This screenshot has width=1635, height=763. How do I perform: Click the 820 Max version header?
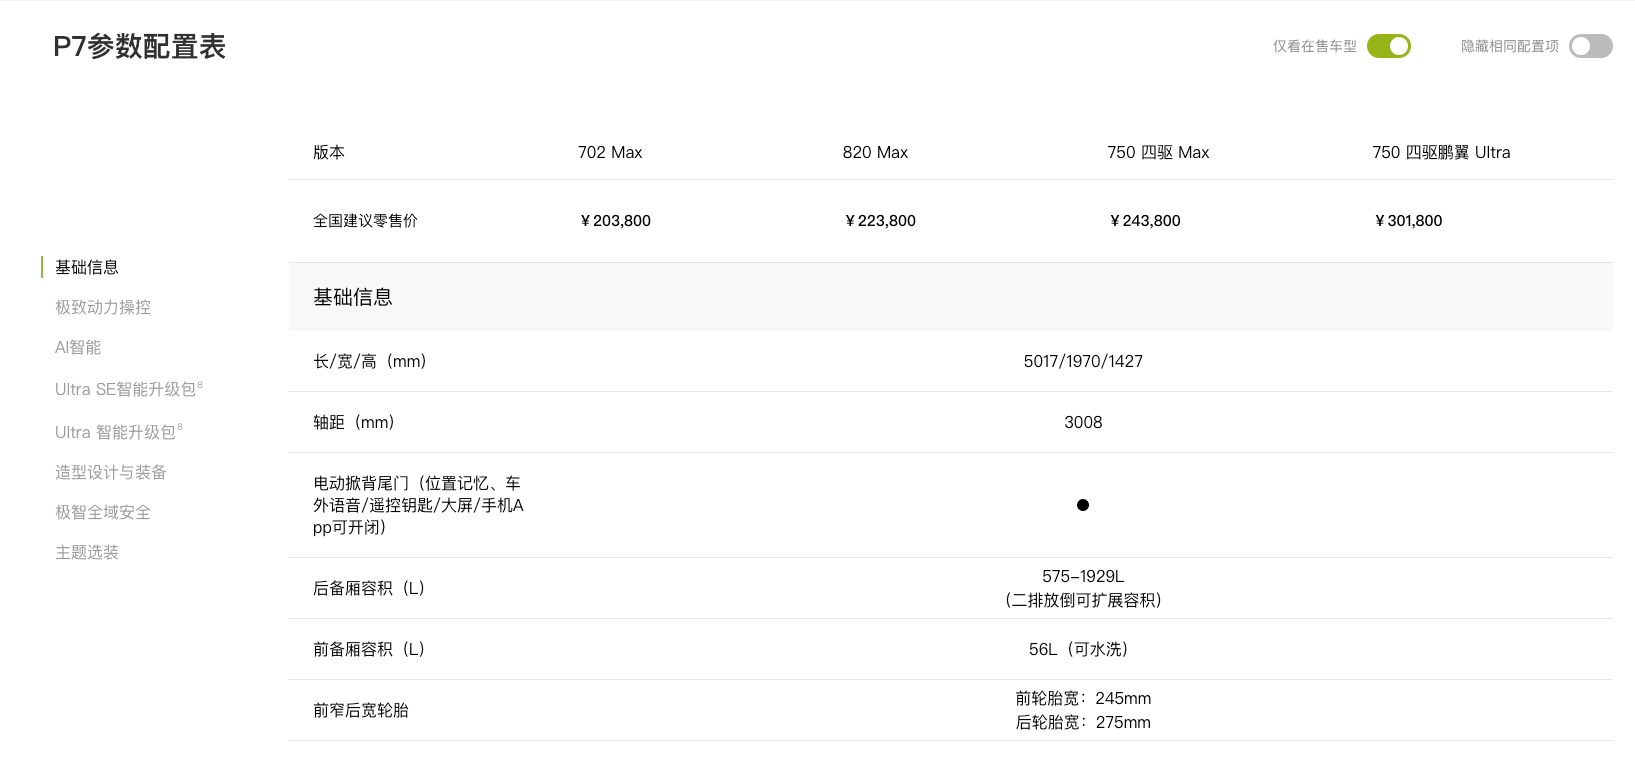[875, 152]
